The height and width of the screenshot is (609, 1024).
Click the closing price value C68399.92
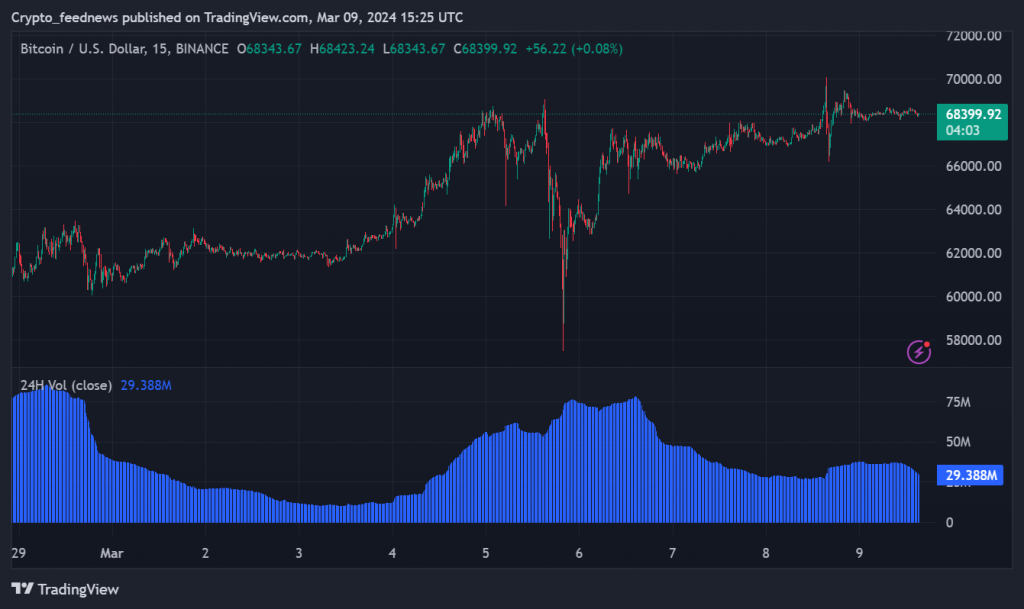[485, 48]
